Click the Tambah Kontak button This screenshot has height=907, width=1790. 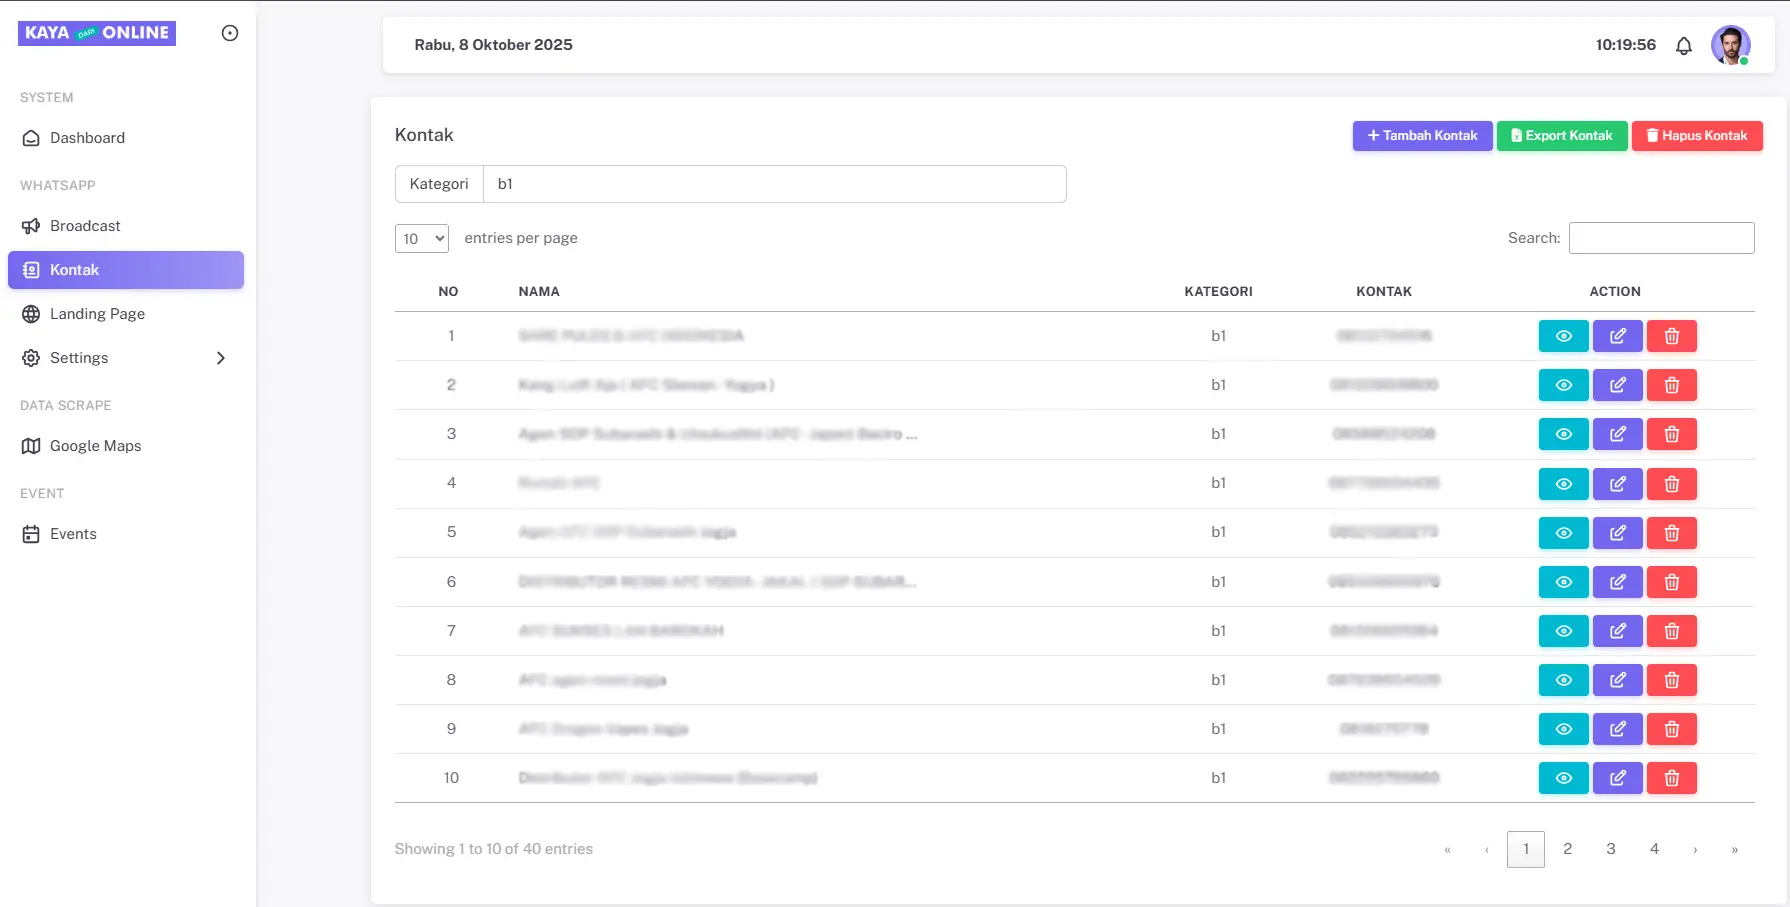point(1422,136)
